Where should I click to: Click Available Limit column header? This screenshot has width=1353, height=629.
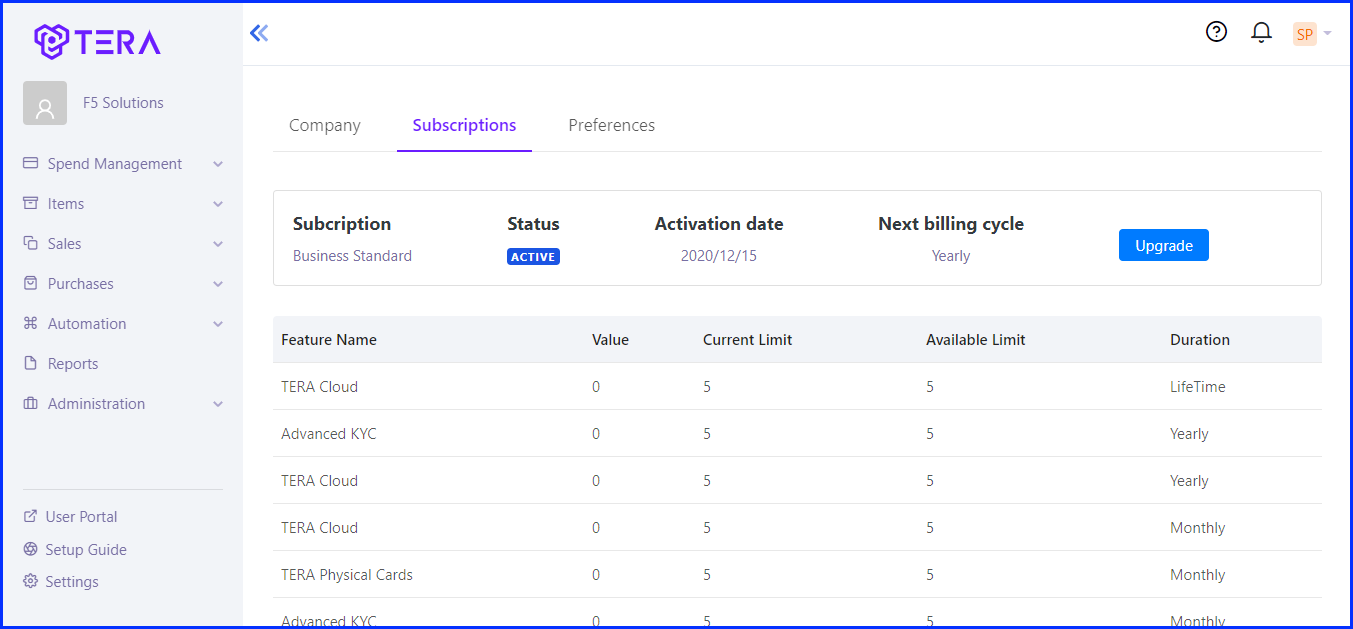click(x=976, y=340)
